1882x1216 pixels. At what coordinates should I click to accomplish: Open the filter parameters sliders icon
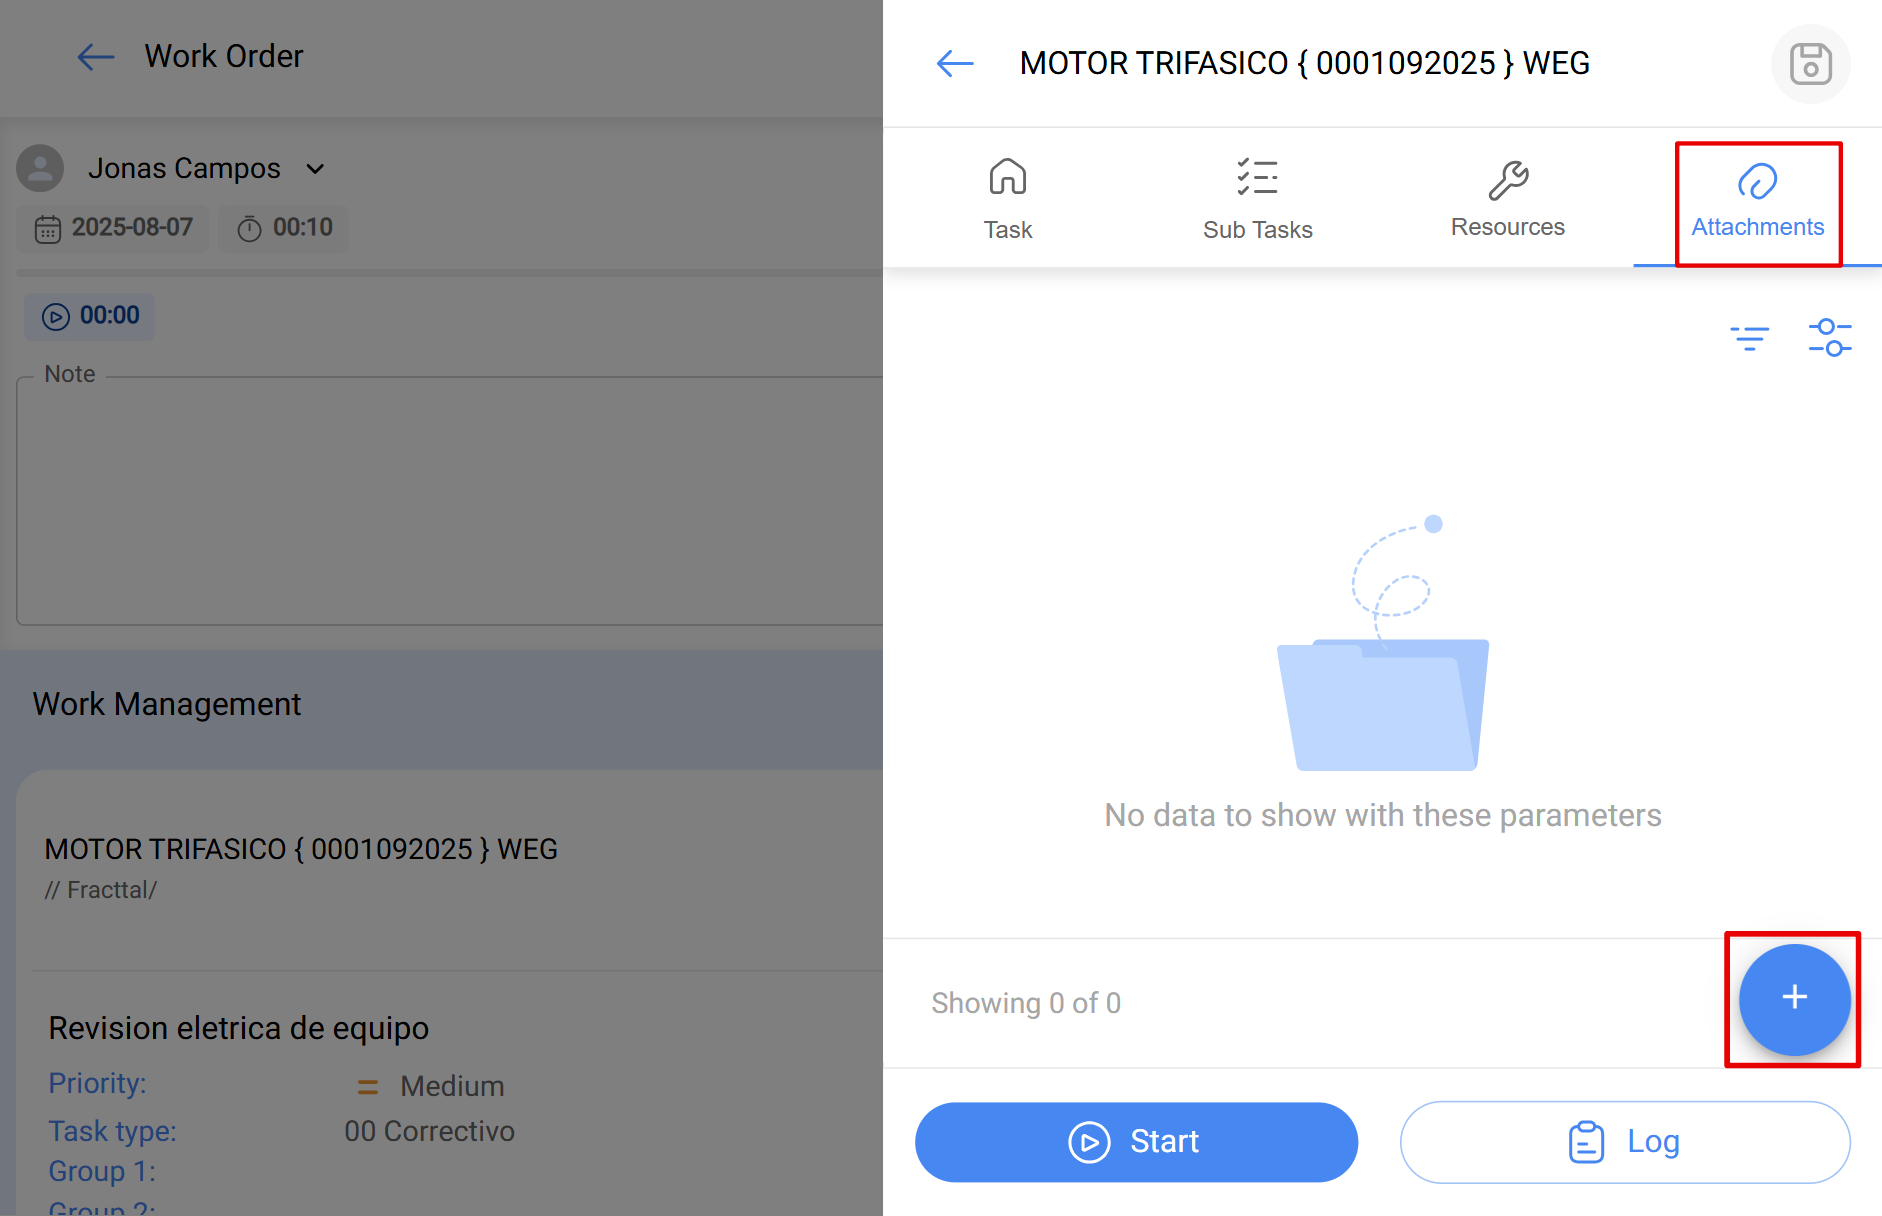pos(1831,337)
